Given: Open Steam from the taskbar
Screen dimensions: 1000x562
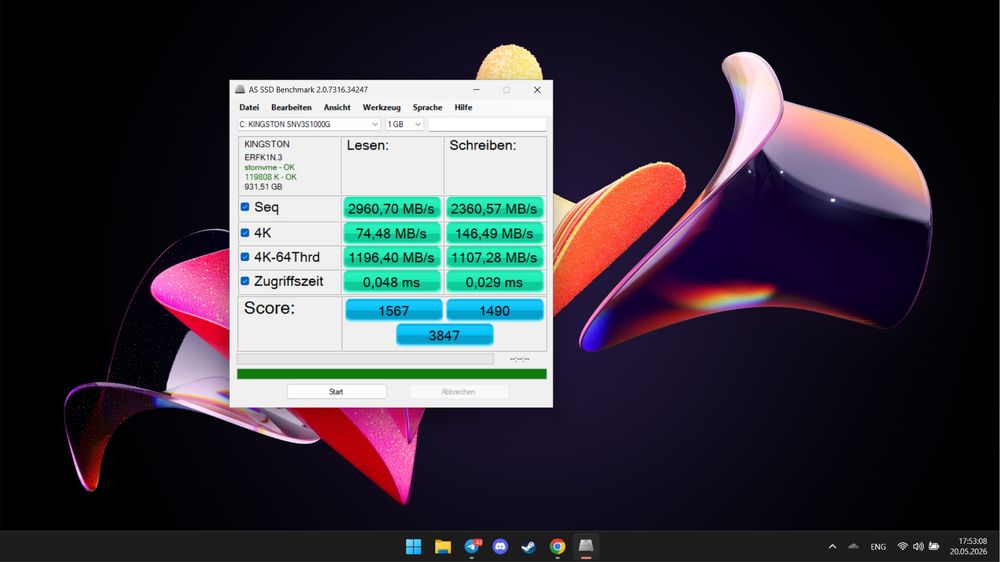Looking at the screenshot, I should tap(529, 546).
